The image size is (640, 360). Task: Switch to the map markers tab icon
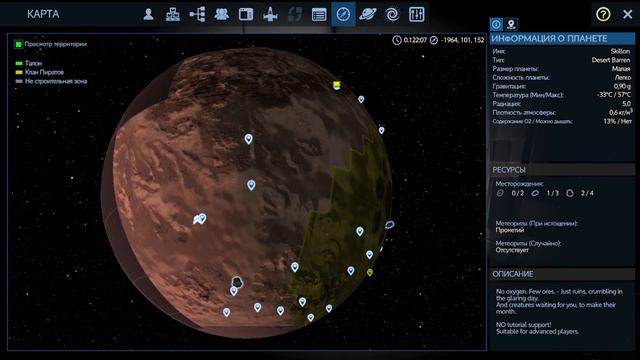pos(511,24)
